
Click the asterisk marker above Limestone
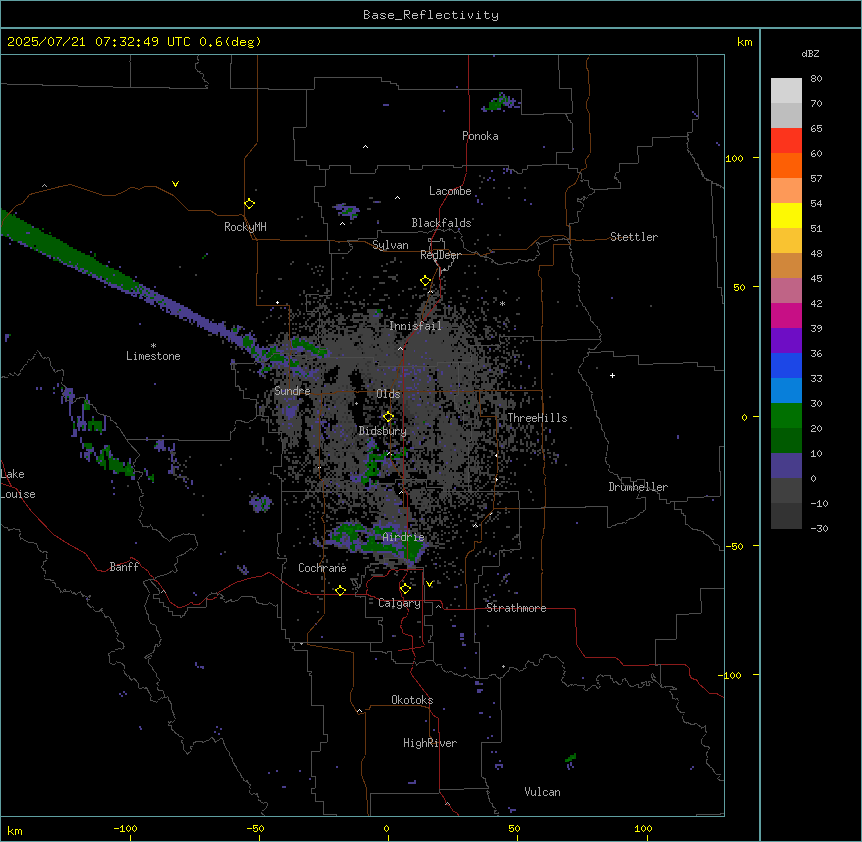click(153, 346)
